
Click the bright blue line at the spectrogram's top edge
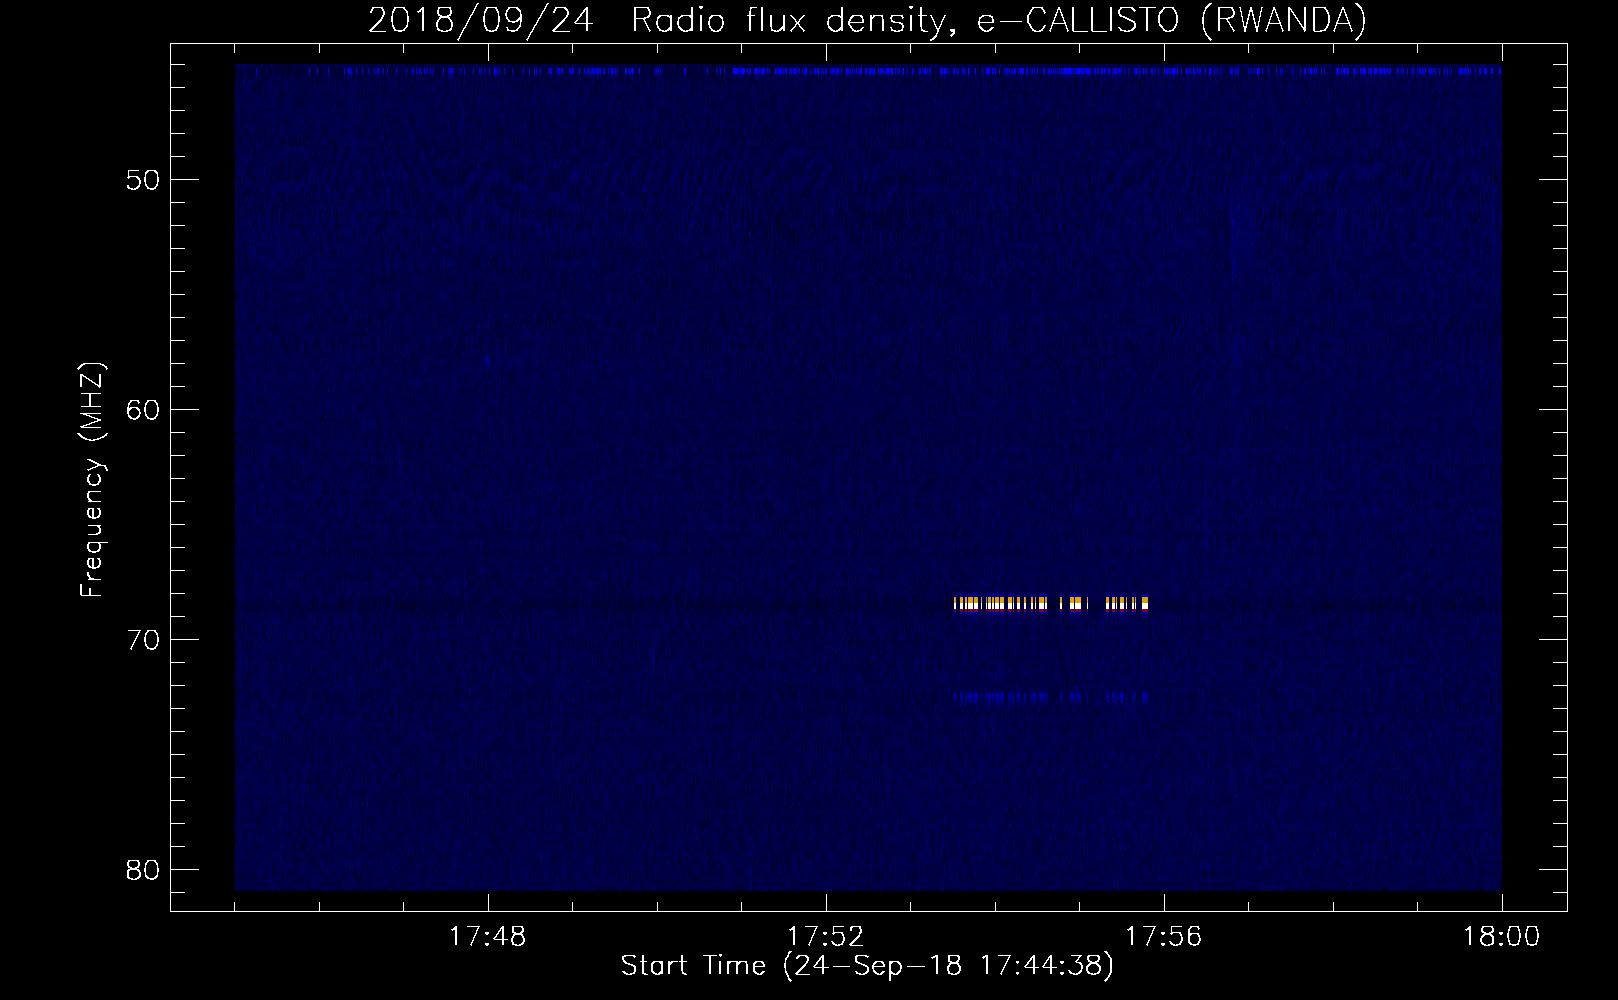(868, 71)
